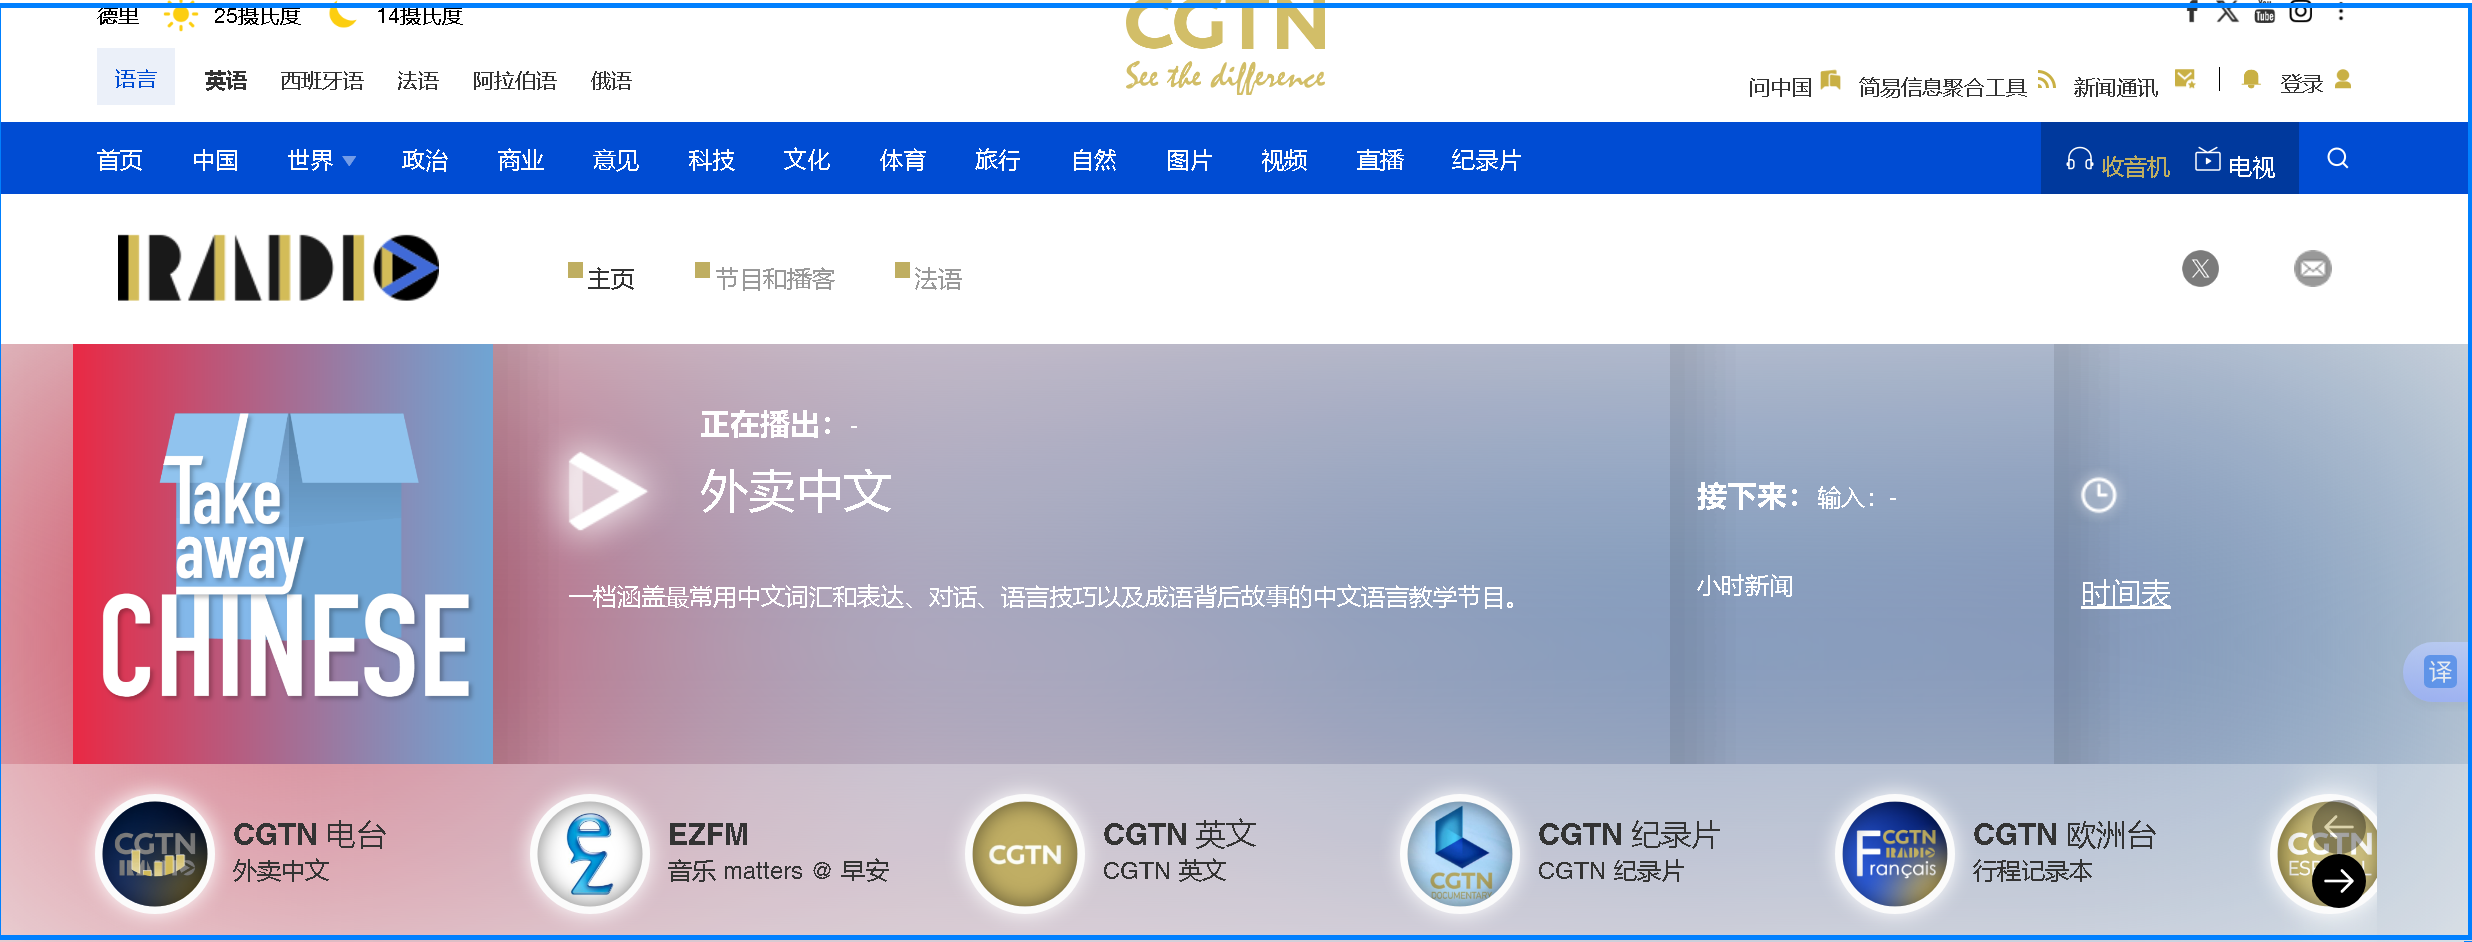
Task: Select the CGTN 欧洲台 station
Action: pyautogui.click(x=1895, y=853)
